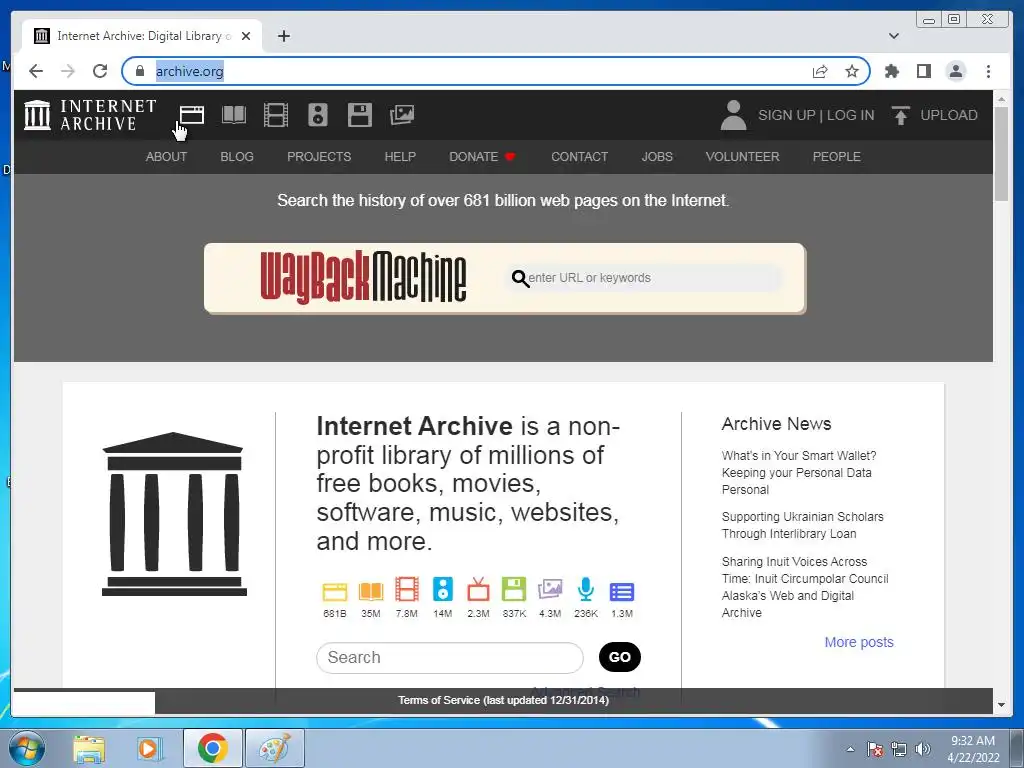Image resolution: width=1024 pixels, height=768 pixels.
Task: Go back in browser history
Action: pyautogui.click(x=36, y=71)
